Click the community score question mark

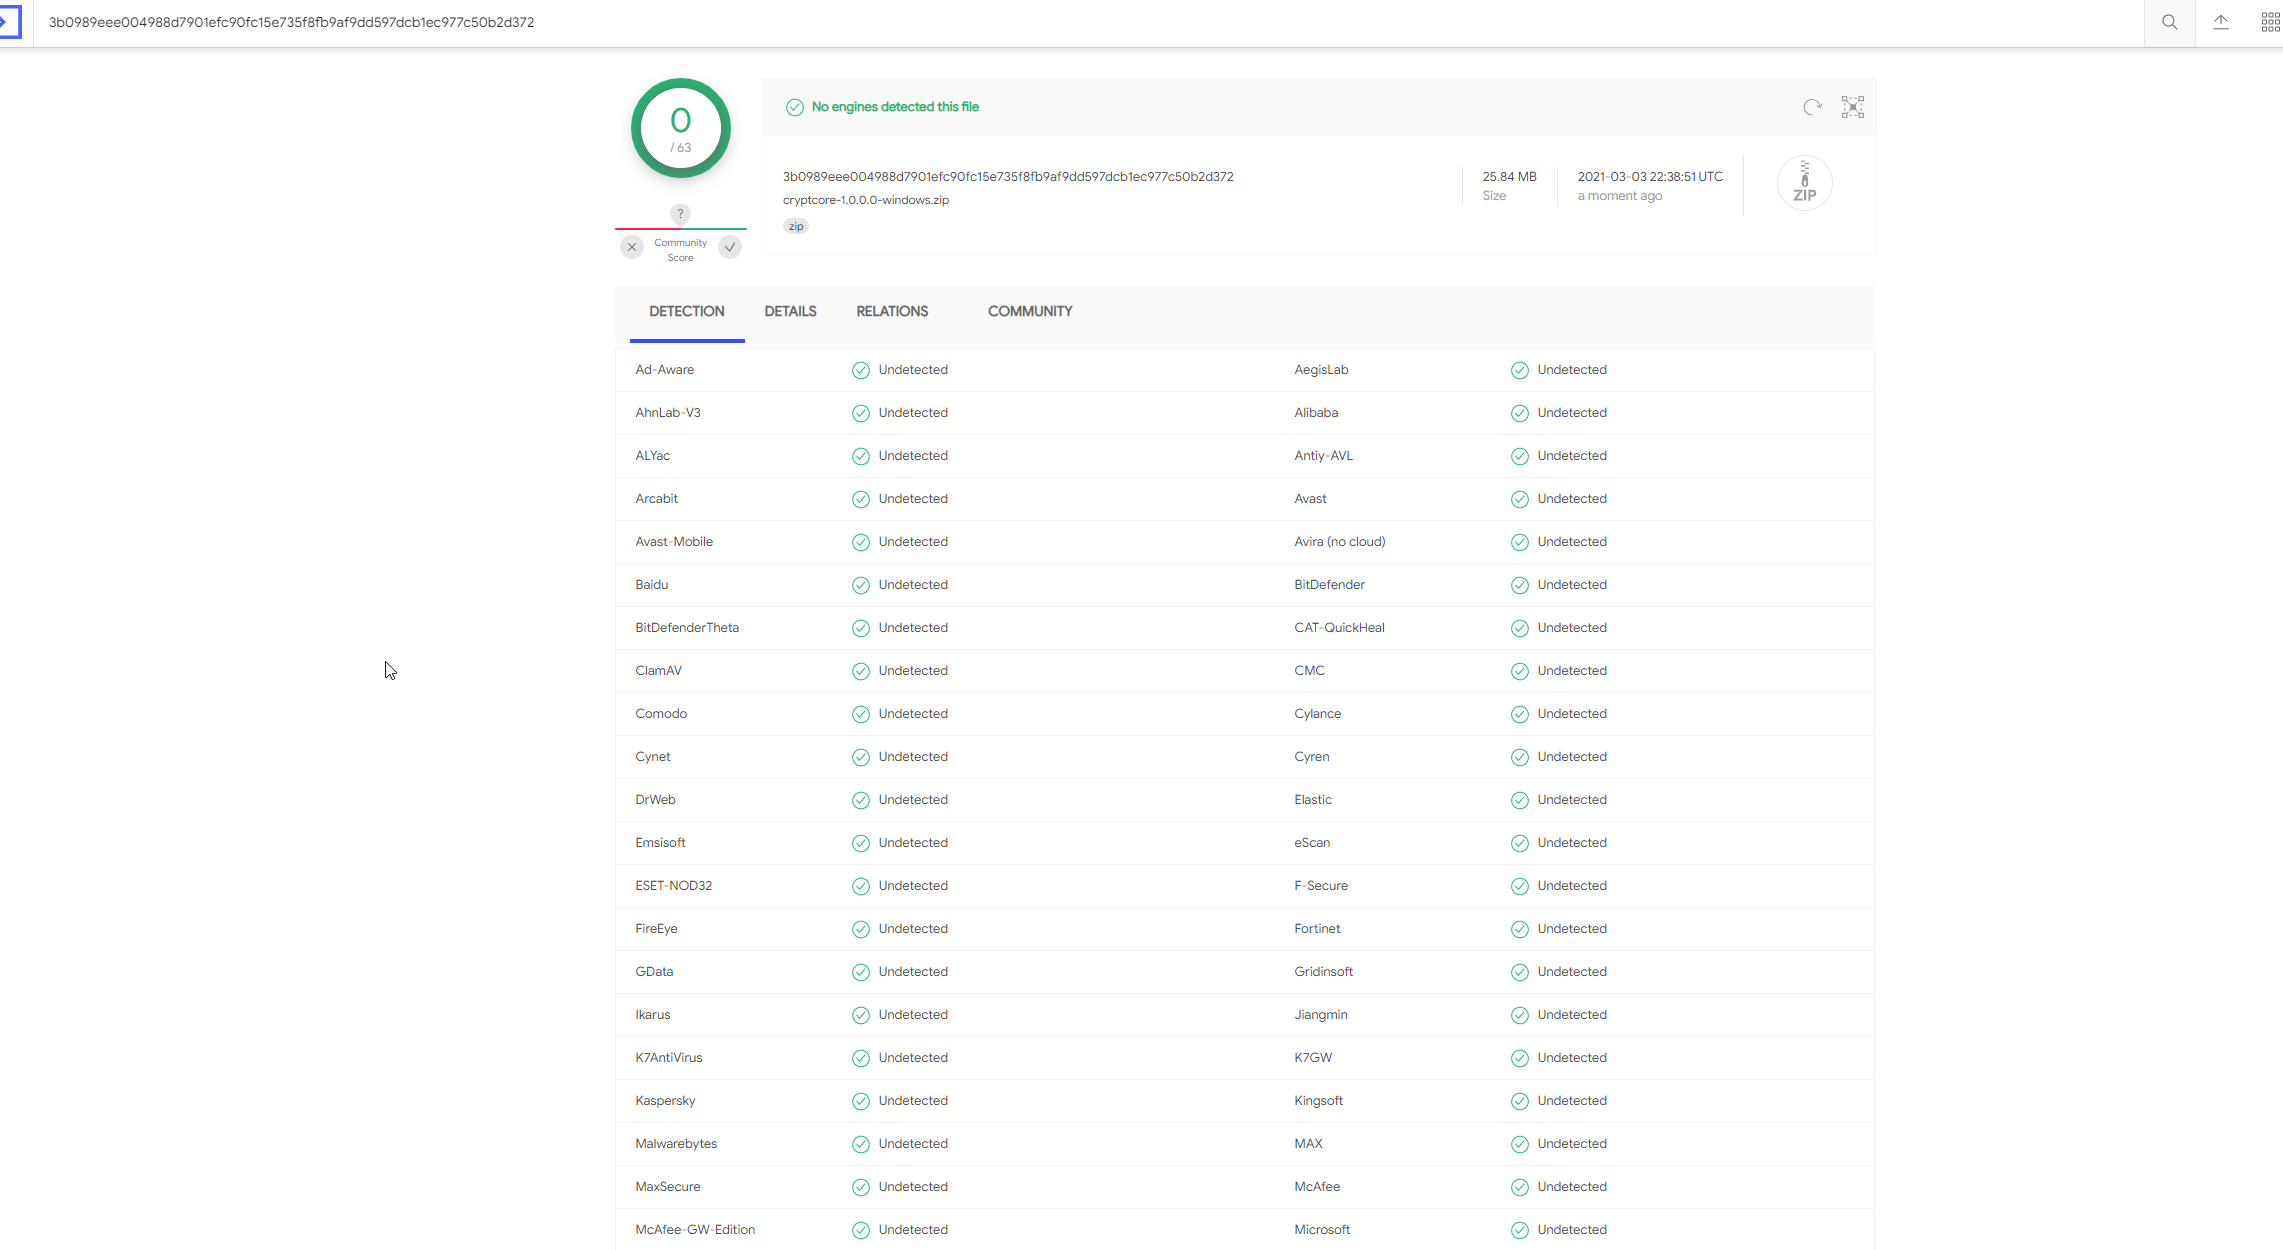[680, 214]
